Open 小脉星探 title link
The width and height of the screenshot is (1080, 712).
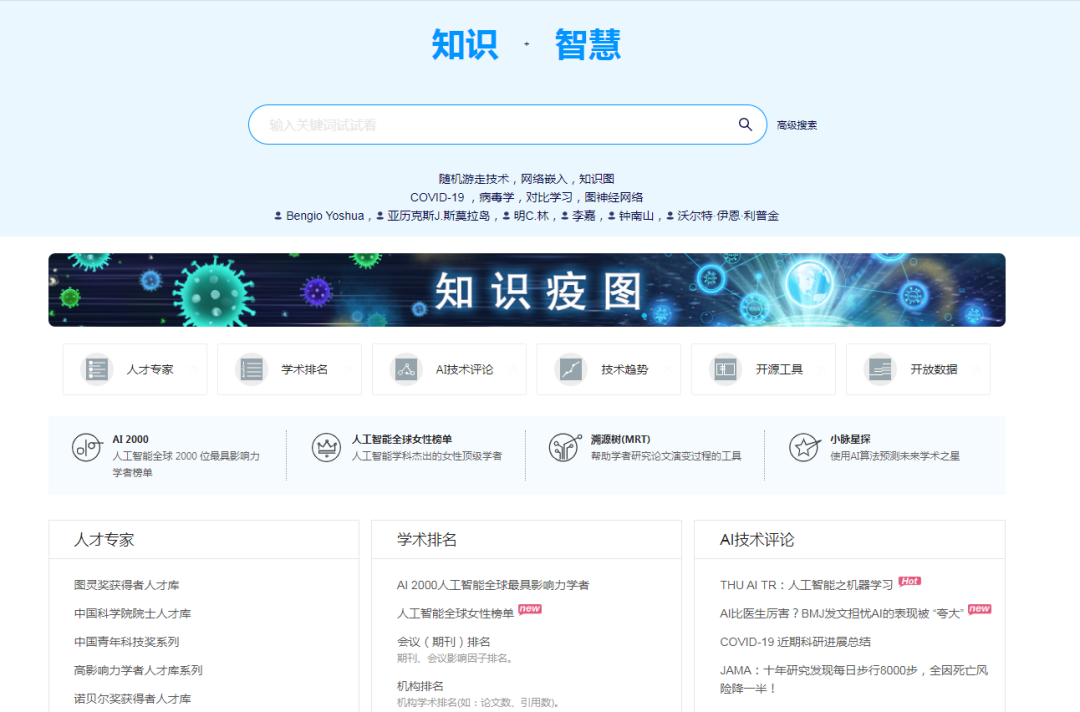(x=851, y=439)
